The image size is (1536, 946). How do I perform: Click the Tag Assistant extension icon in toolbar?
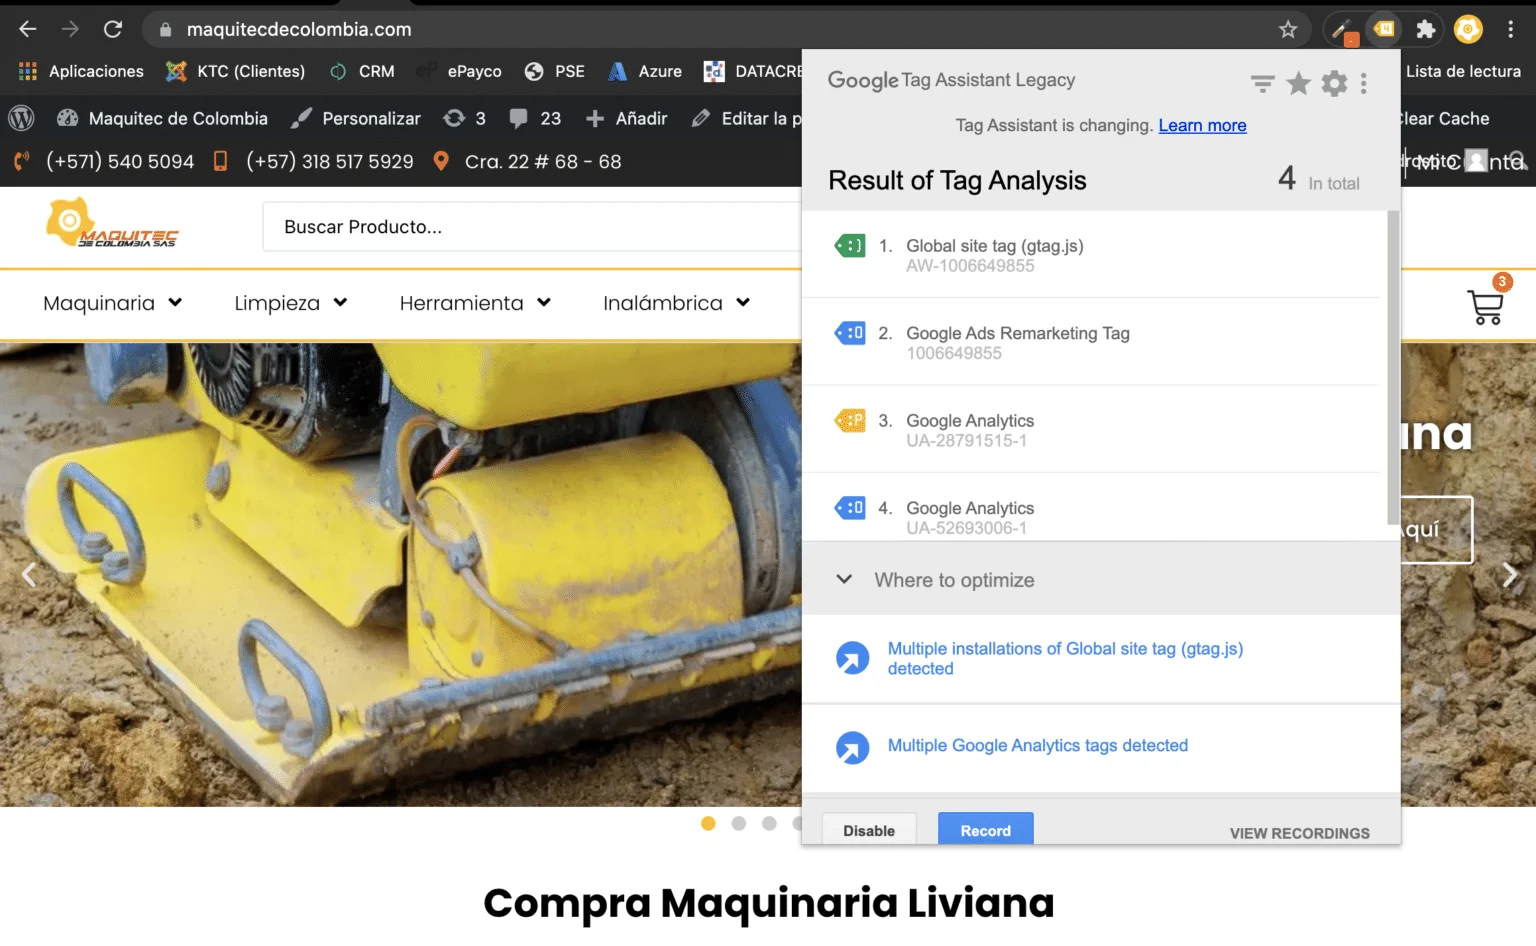1384,29
